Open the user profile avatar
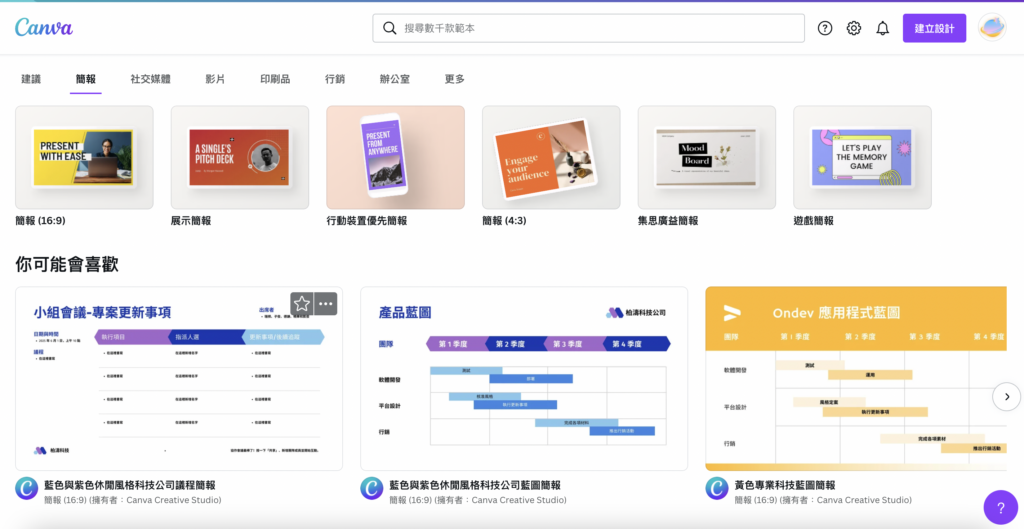The width and height of the screenshot is (1024, 529). click(992, 28)
